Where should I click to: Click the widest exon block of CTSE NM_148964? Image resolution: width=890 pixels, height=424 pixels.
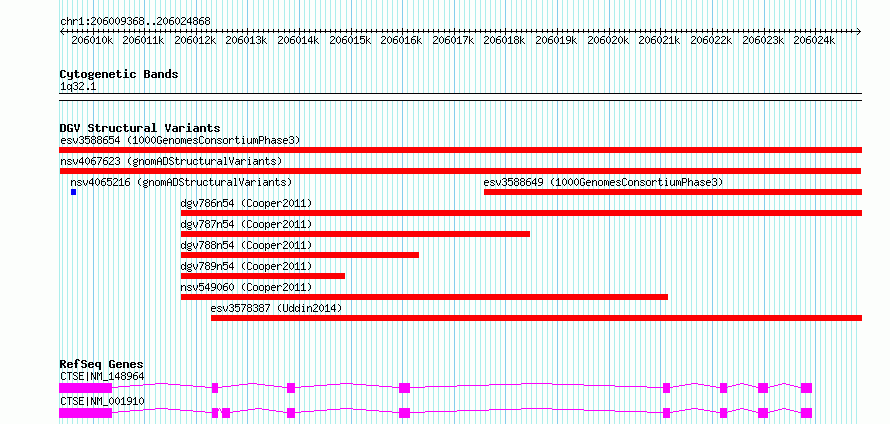tap(86, 388)
